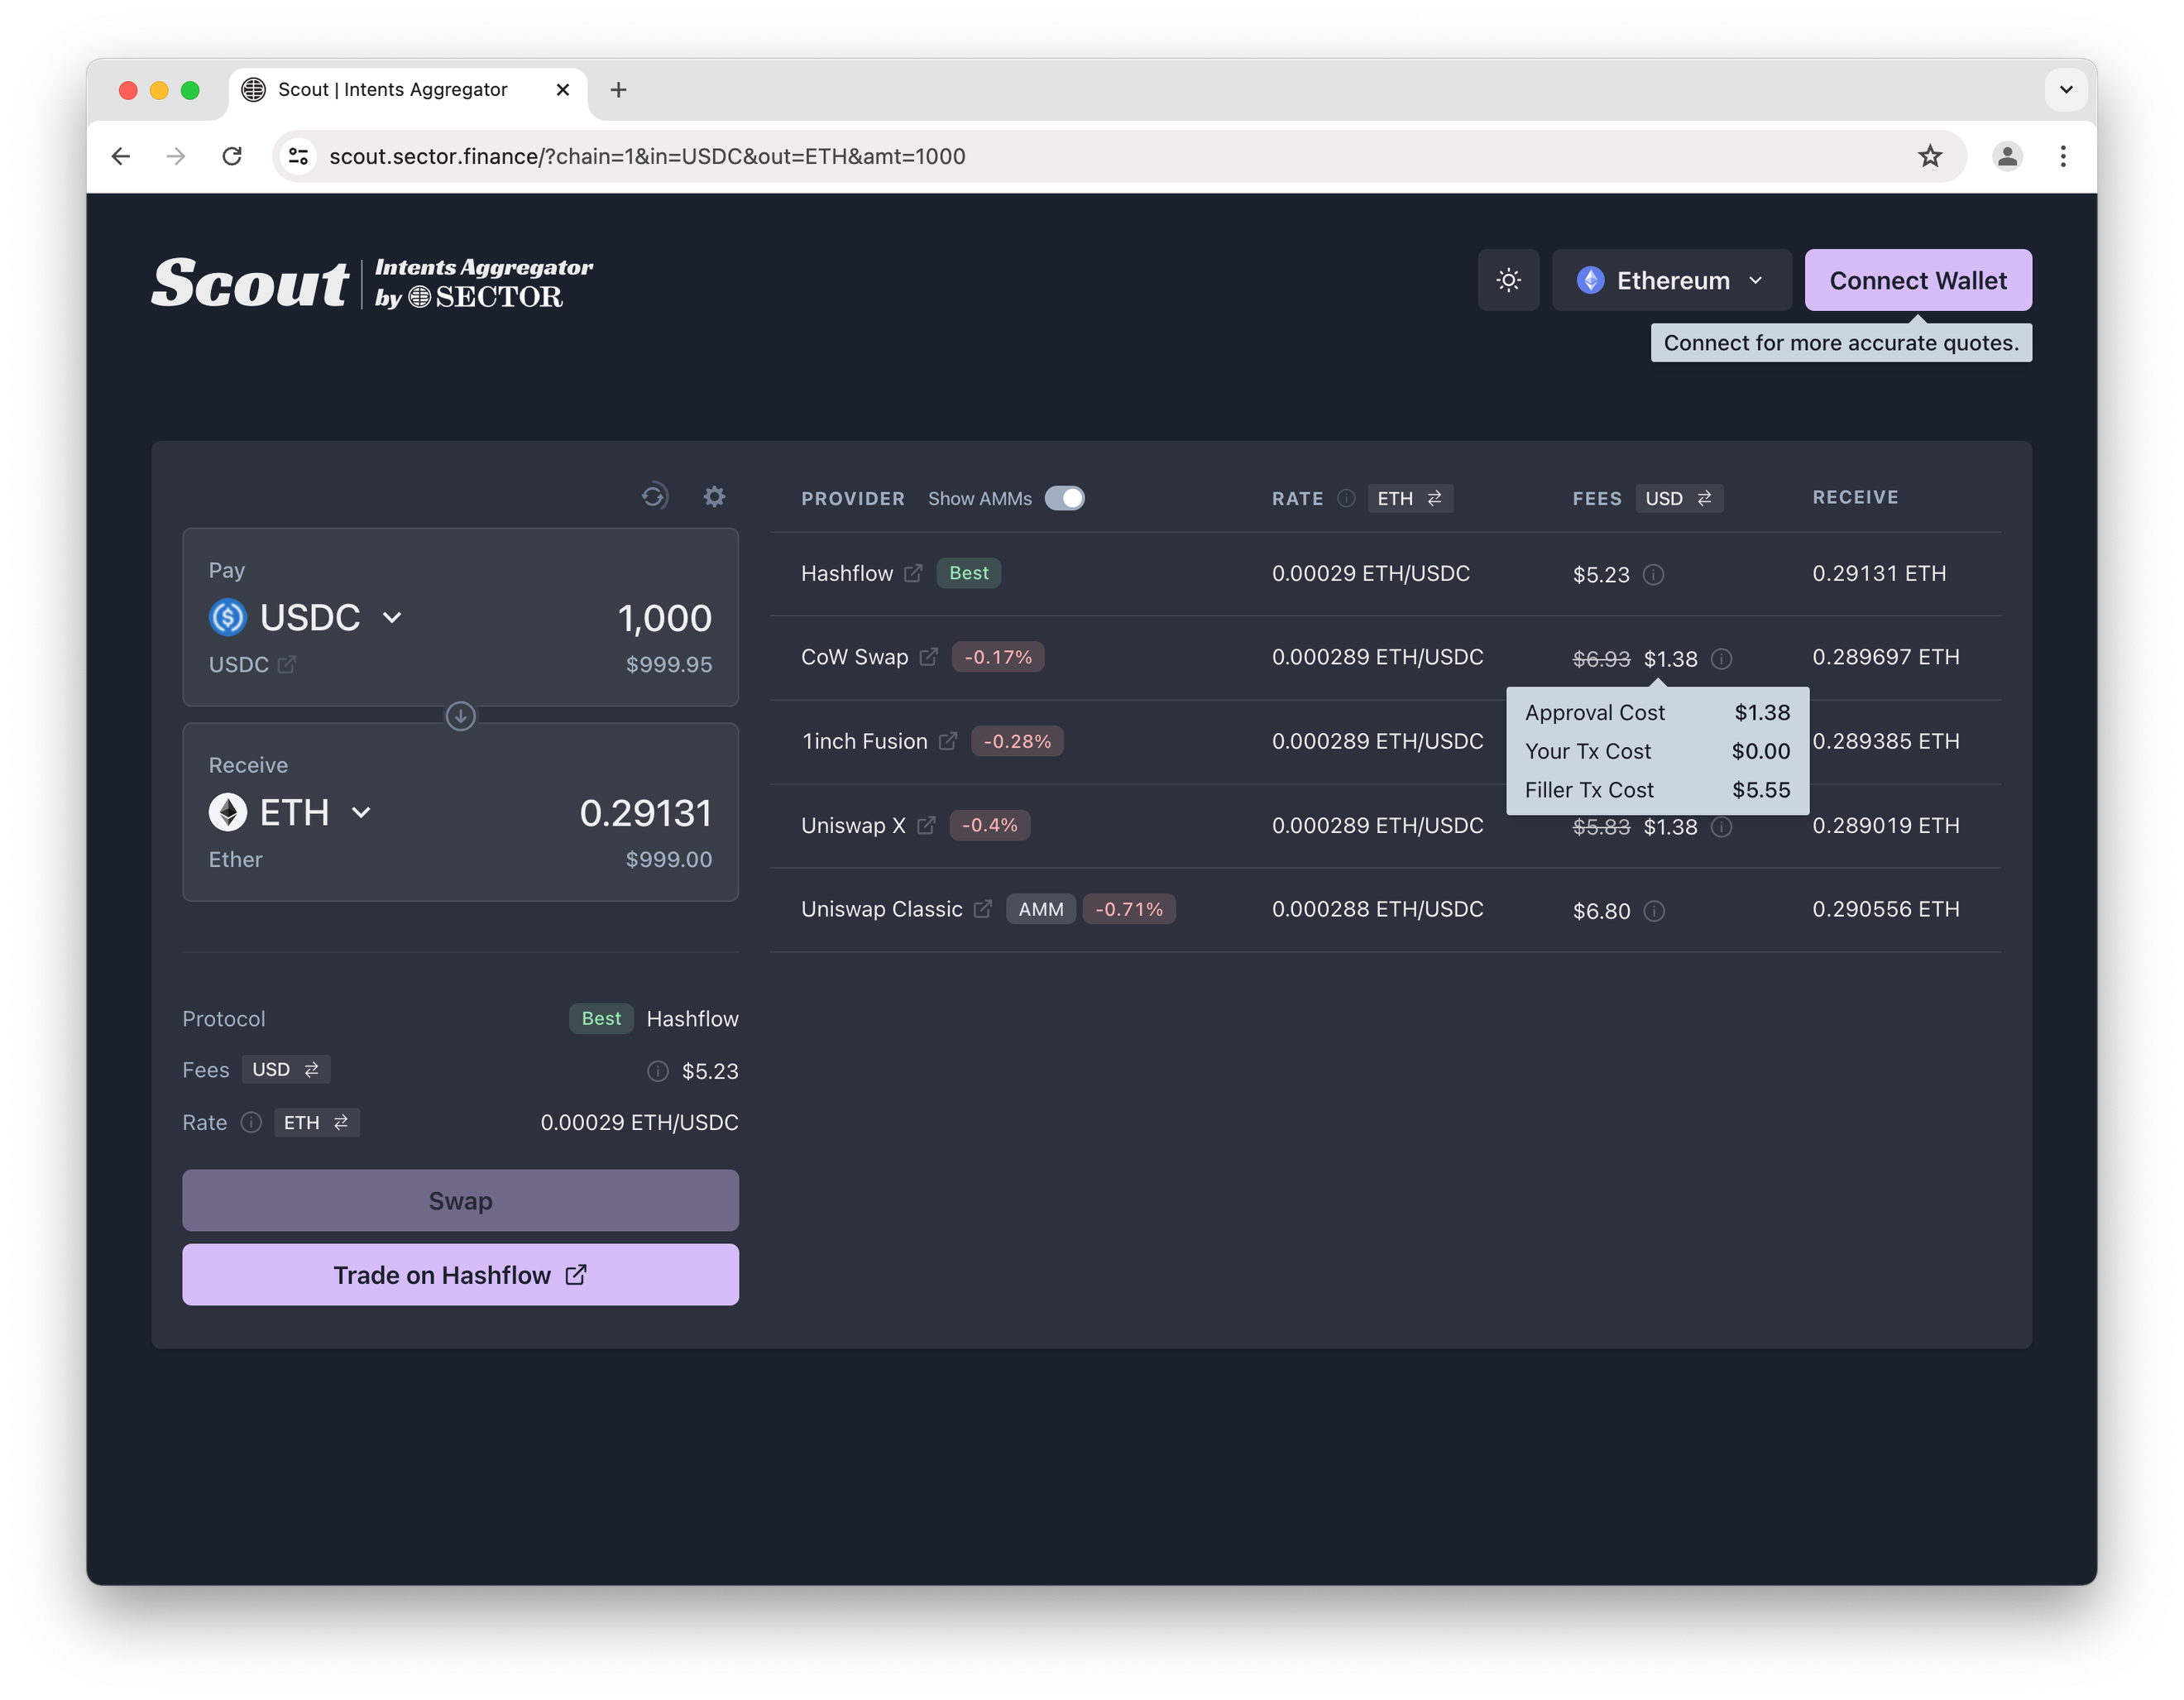Viewport: 2184px width, 1700px height.
Task: Select Scout Intents Aggregator browser tab
Action: [392, 90]
